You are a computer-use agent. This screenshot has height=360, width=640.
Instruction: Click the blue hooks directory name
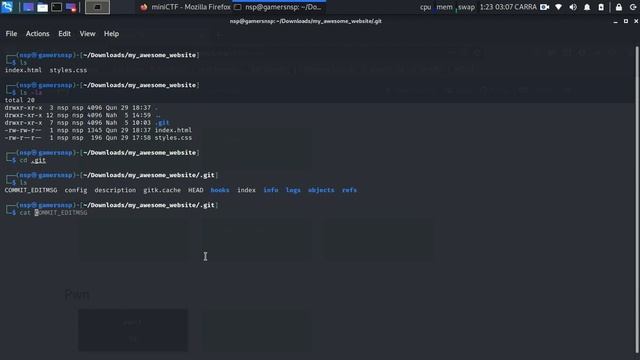click(x=220, y=190)
